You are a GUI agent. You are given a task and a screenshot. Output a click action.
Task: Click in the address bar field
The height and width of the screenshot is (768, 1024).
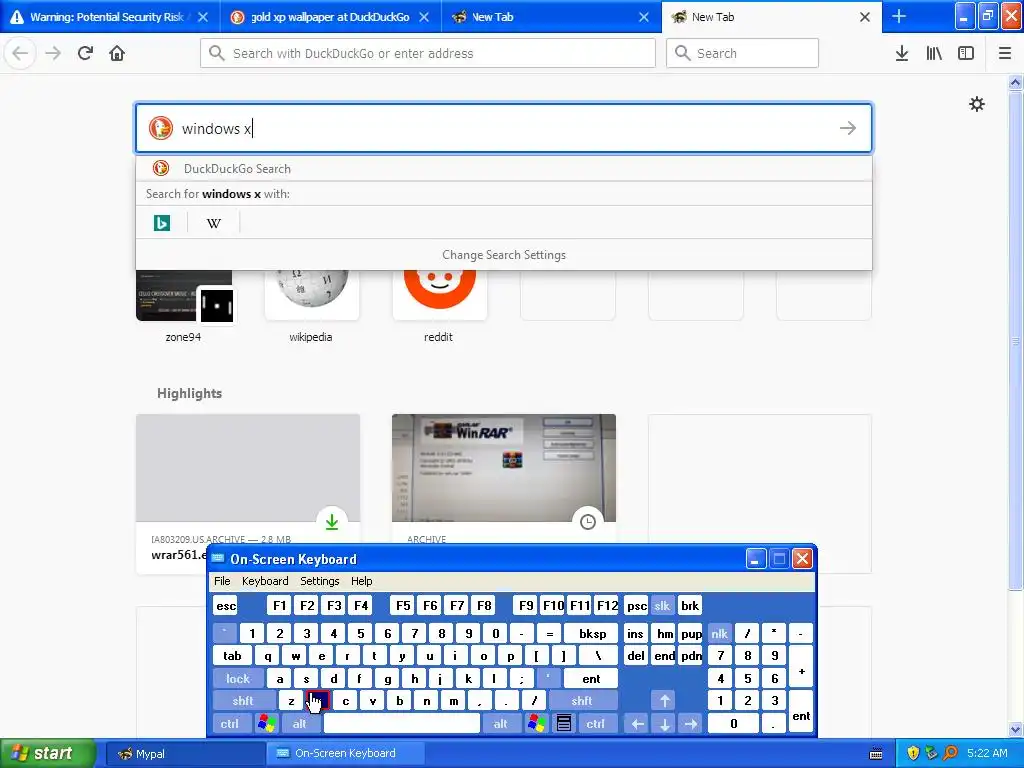(x=428, y=53)
